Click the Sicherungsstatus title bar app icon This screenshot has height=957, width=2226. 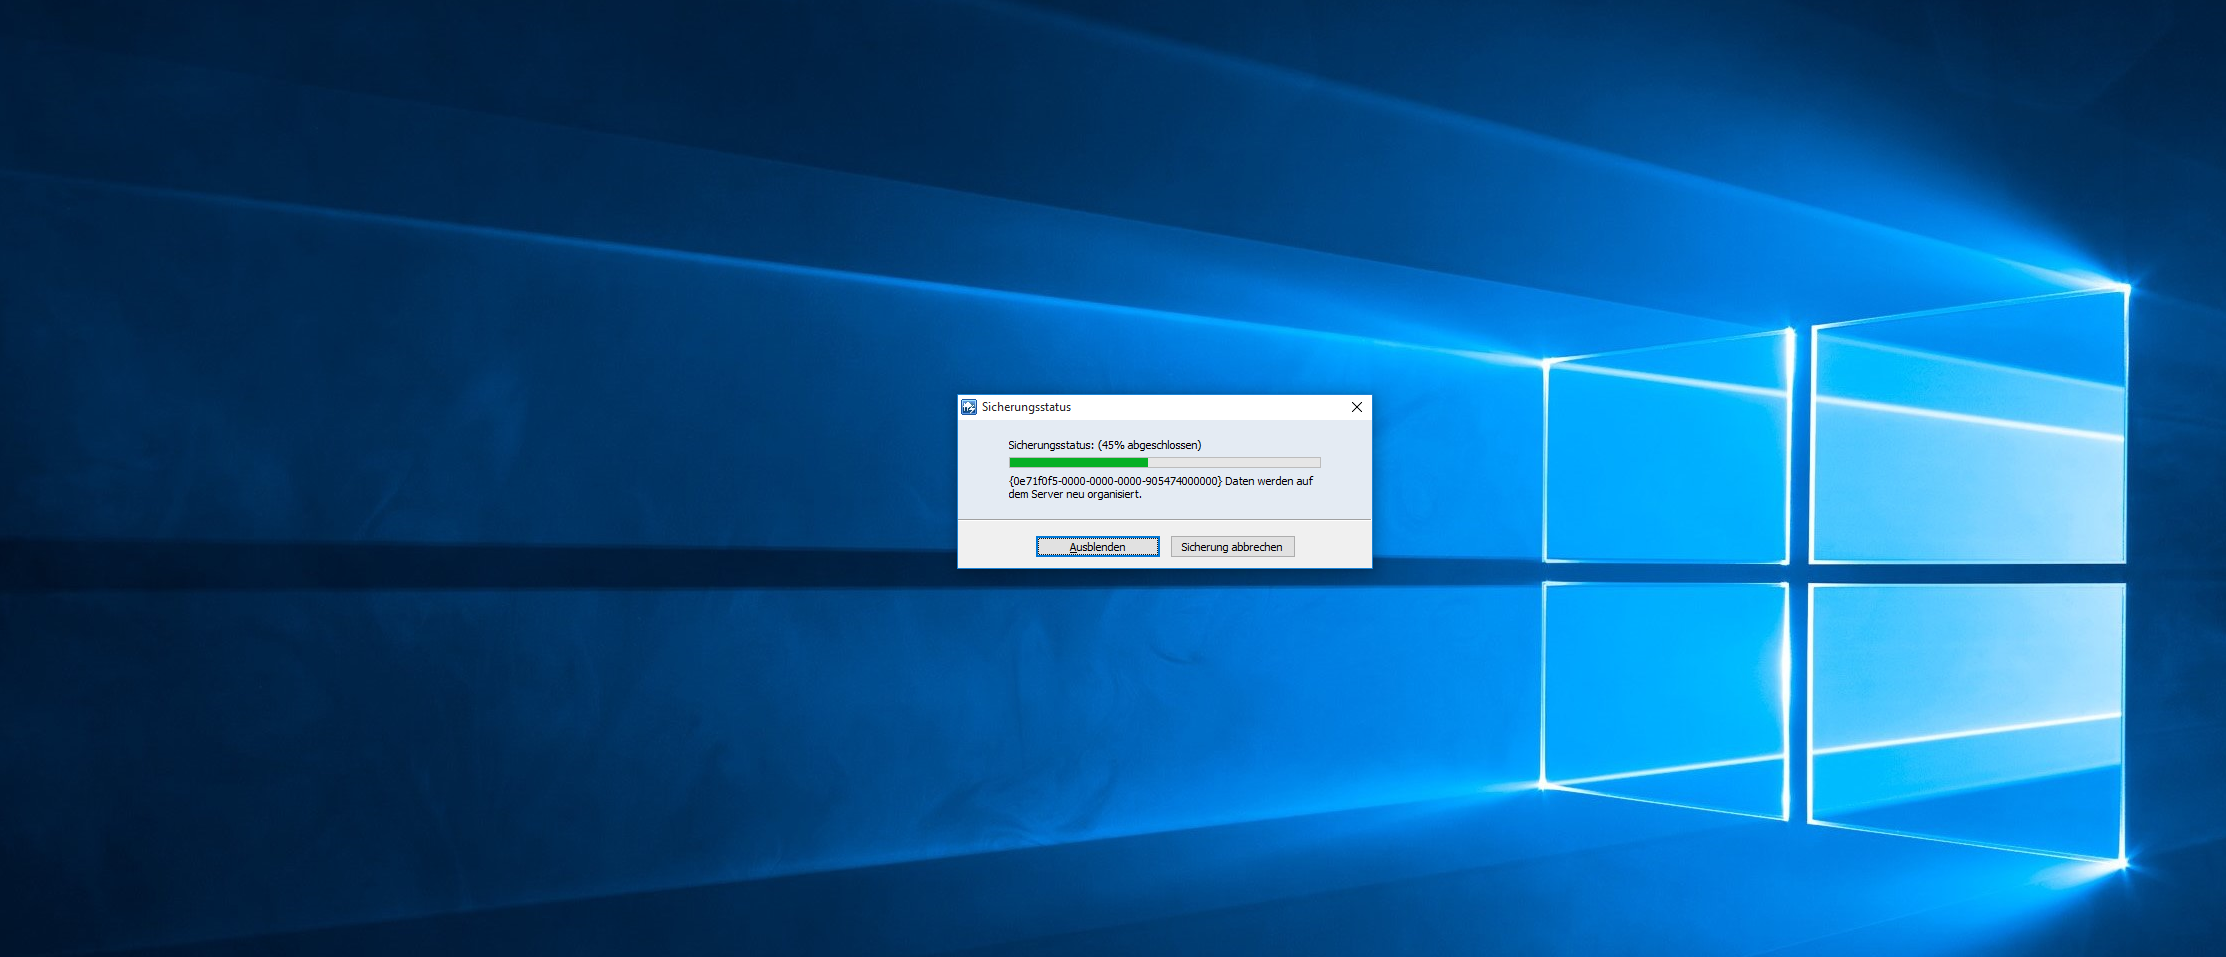pyautogui.click(x=969, y=407)
